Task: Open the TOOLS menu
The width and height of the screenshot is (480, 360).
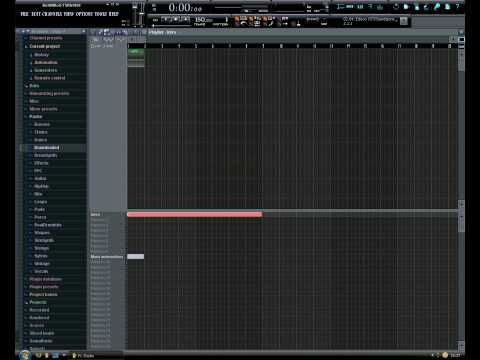Action: pos(100,14)
